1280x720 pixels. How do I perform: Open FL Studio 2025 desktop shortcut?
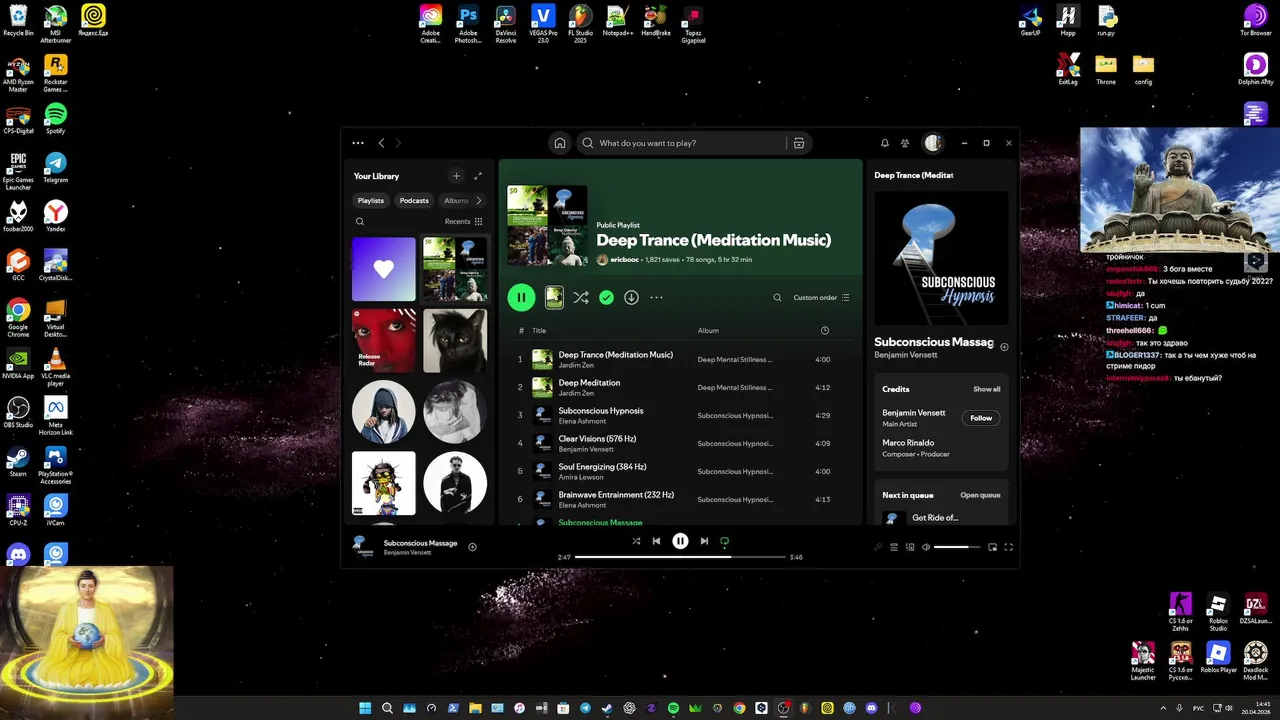[x=580, y=22]
